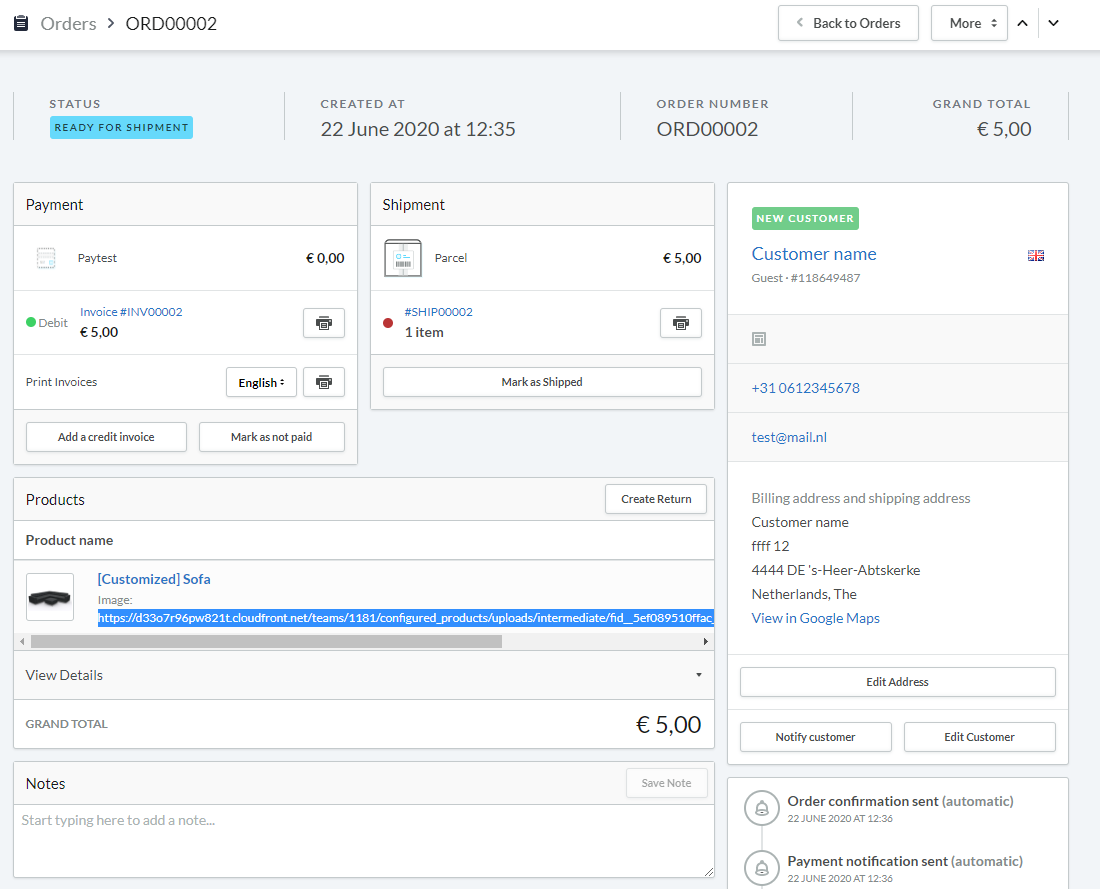Click the Create Return button
This screenshot has height=889, width=1100.
click(x=655, y=499)
